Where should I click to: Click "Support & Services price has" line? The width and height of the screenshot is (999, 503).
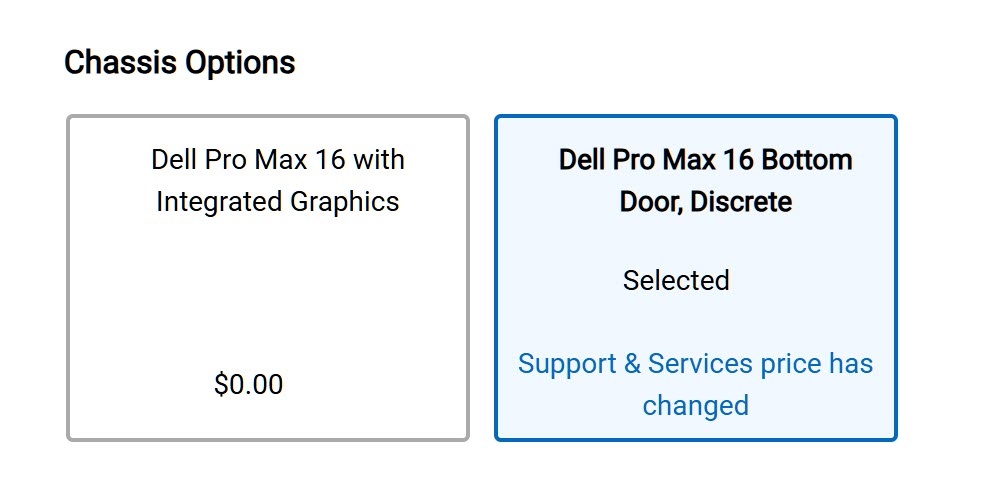point(695,363)
